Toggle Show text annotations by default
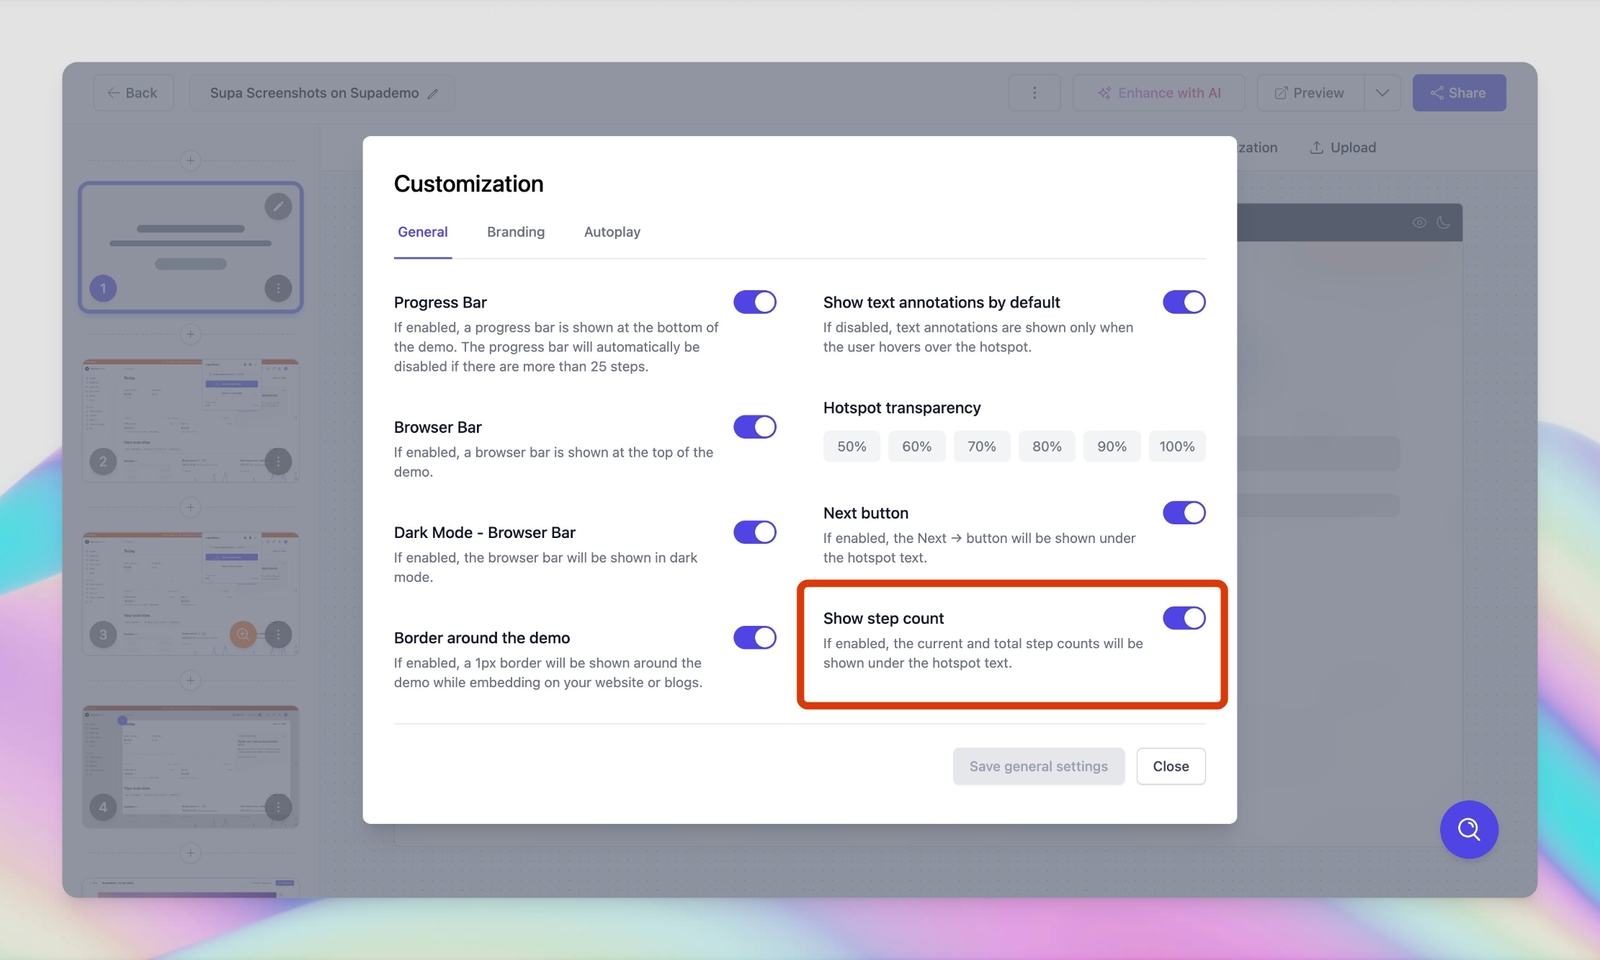Viewport: 1600px width, 960px height. [x=1184, y=302]
